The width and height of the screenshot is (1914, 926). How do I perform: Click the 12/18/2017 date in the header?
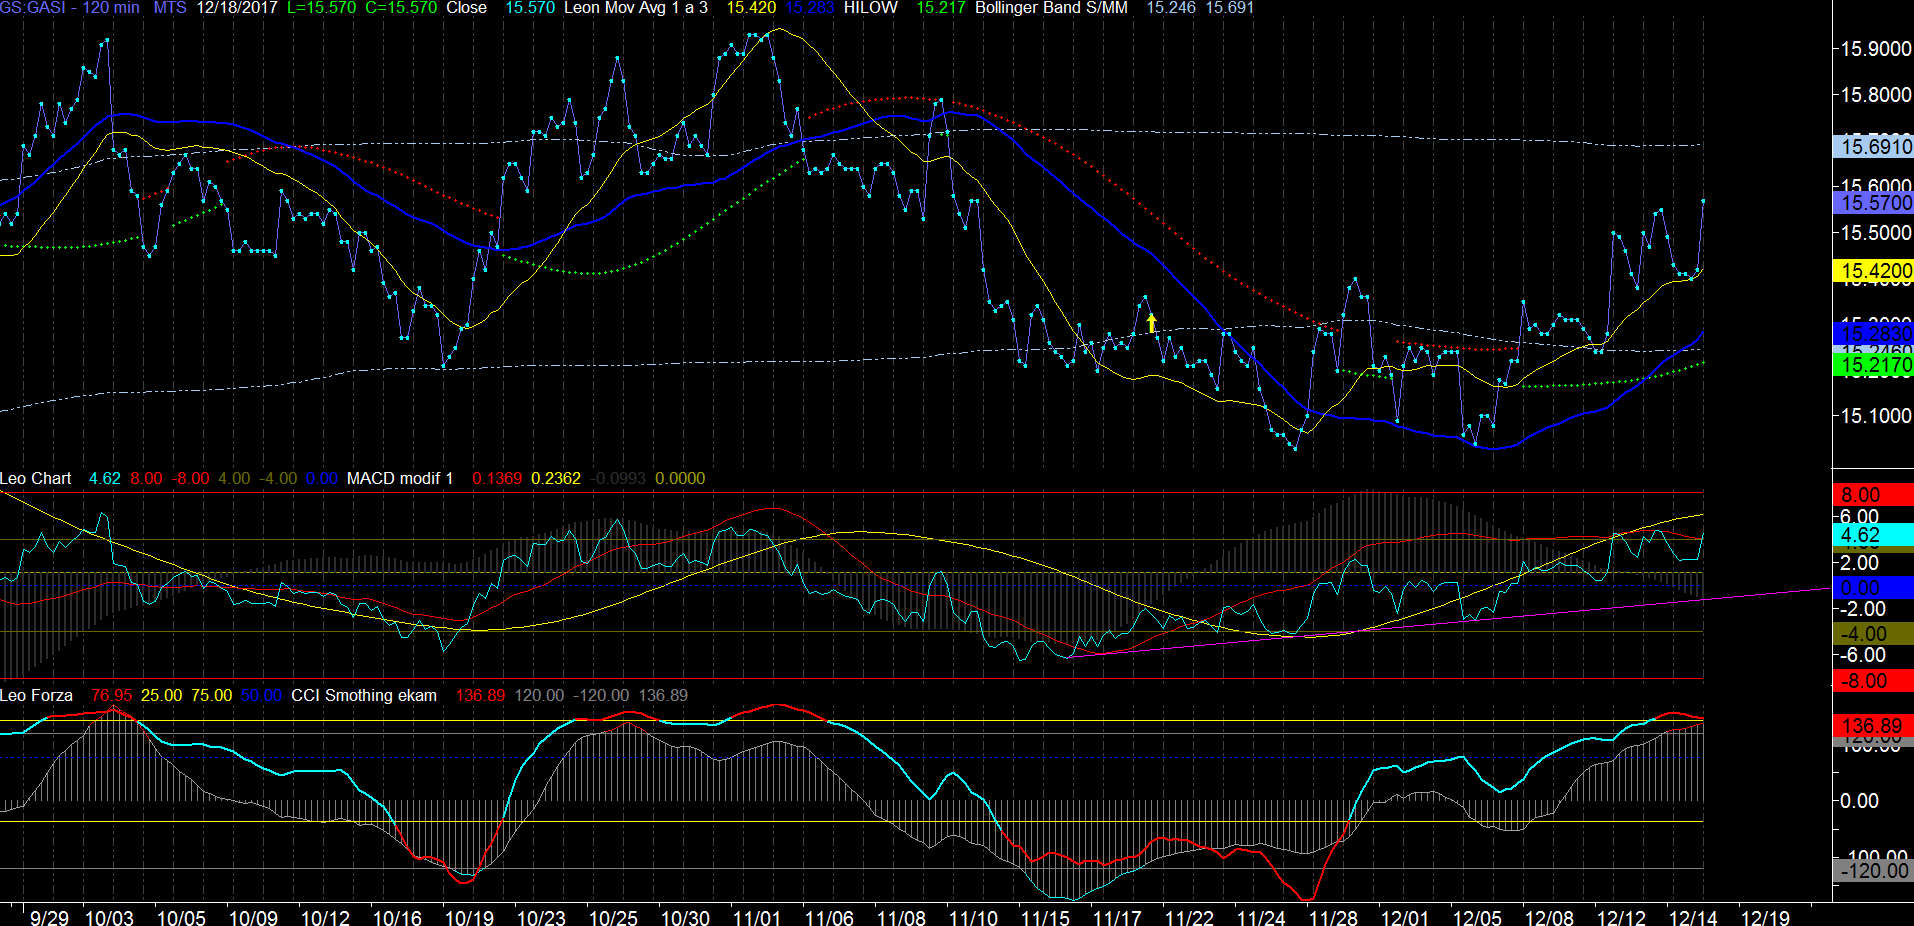[237, 8]
